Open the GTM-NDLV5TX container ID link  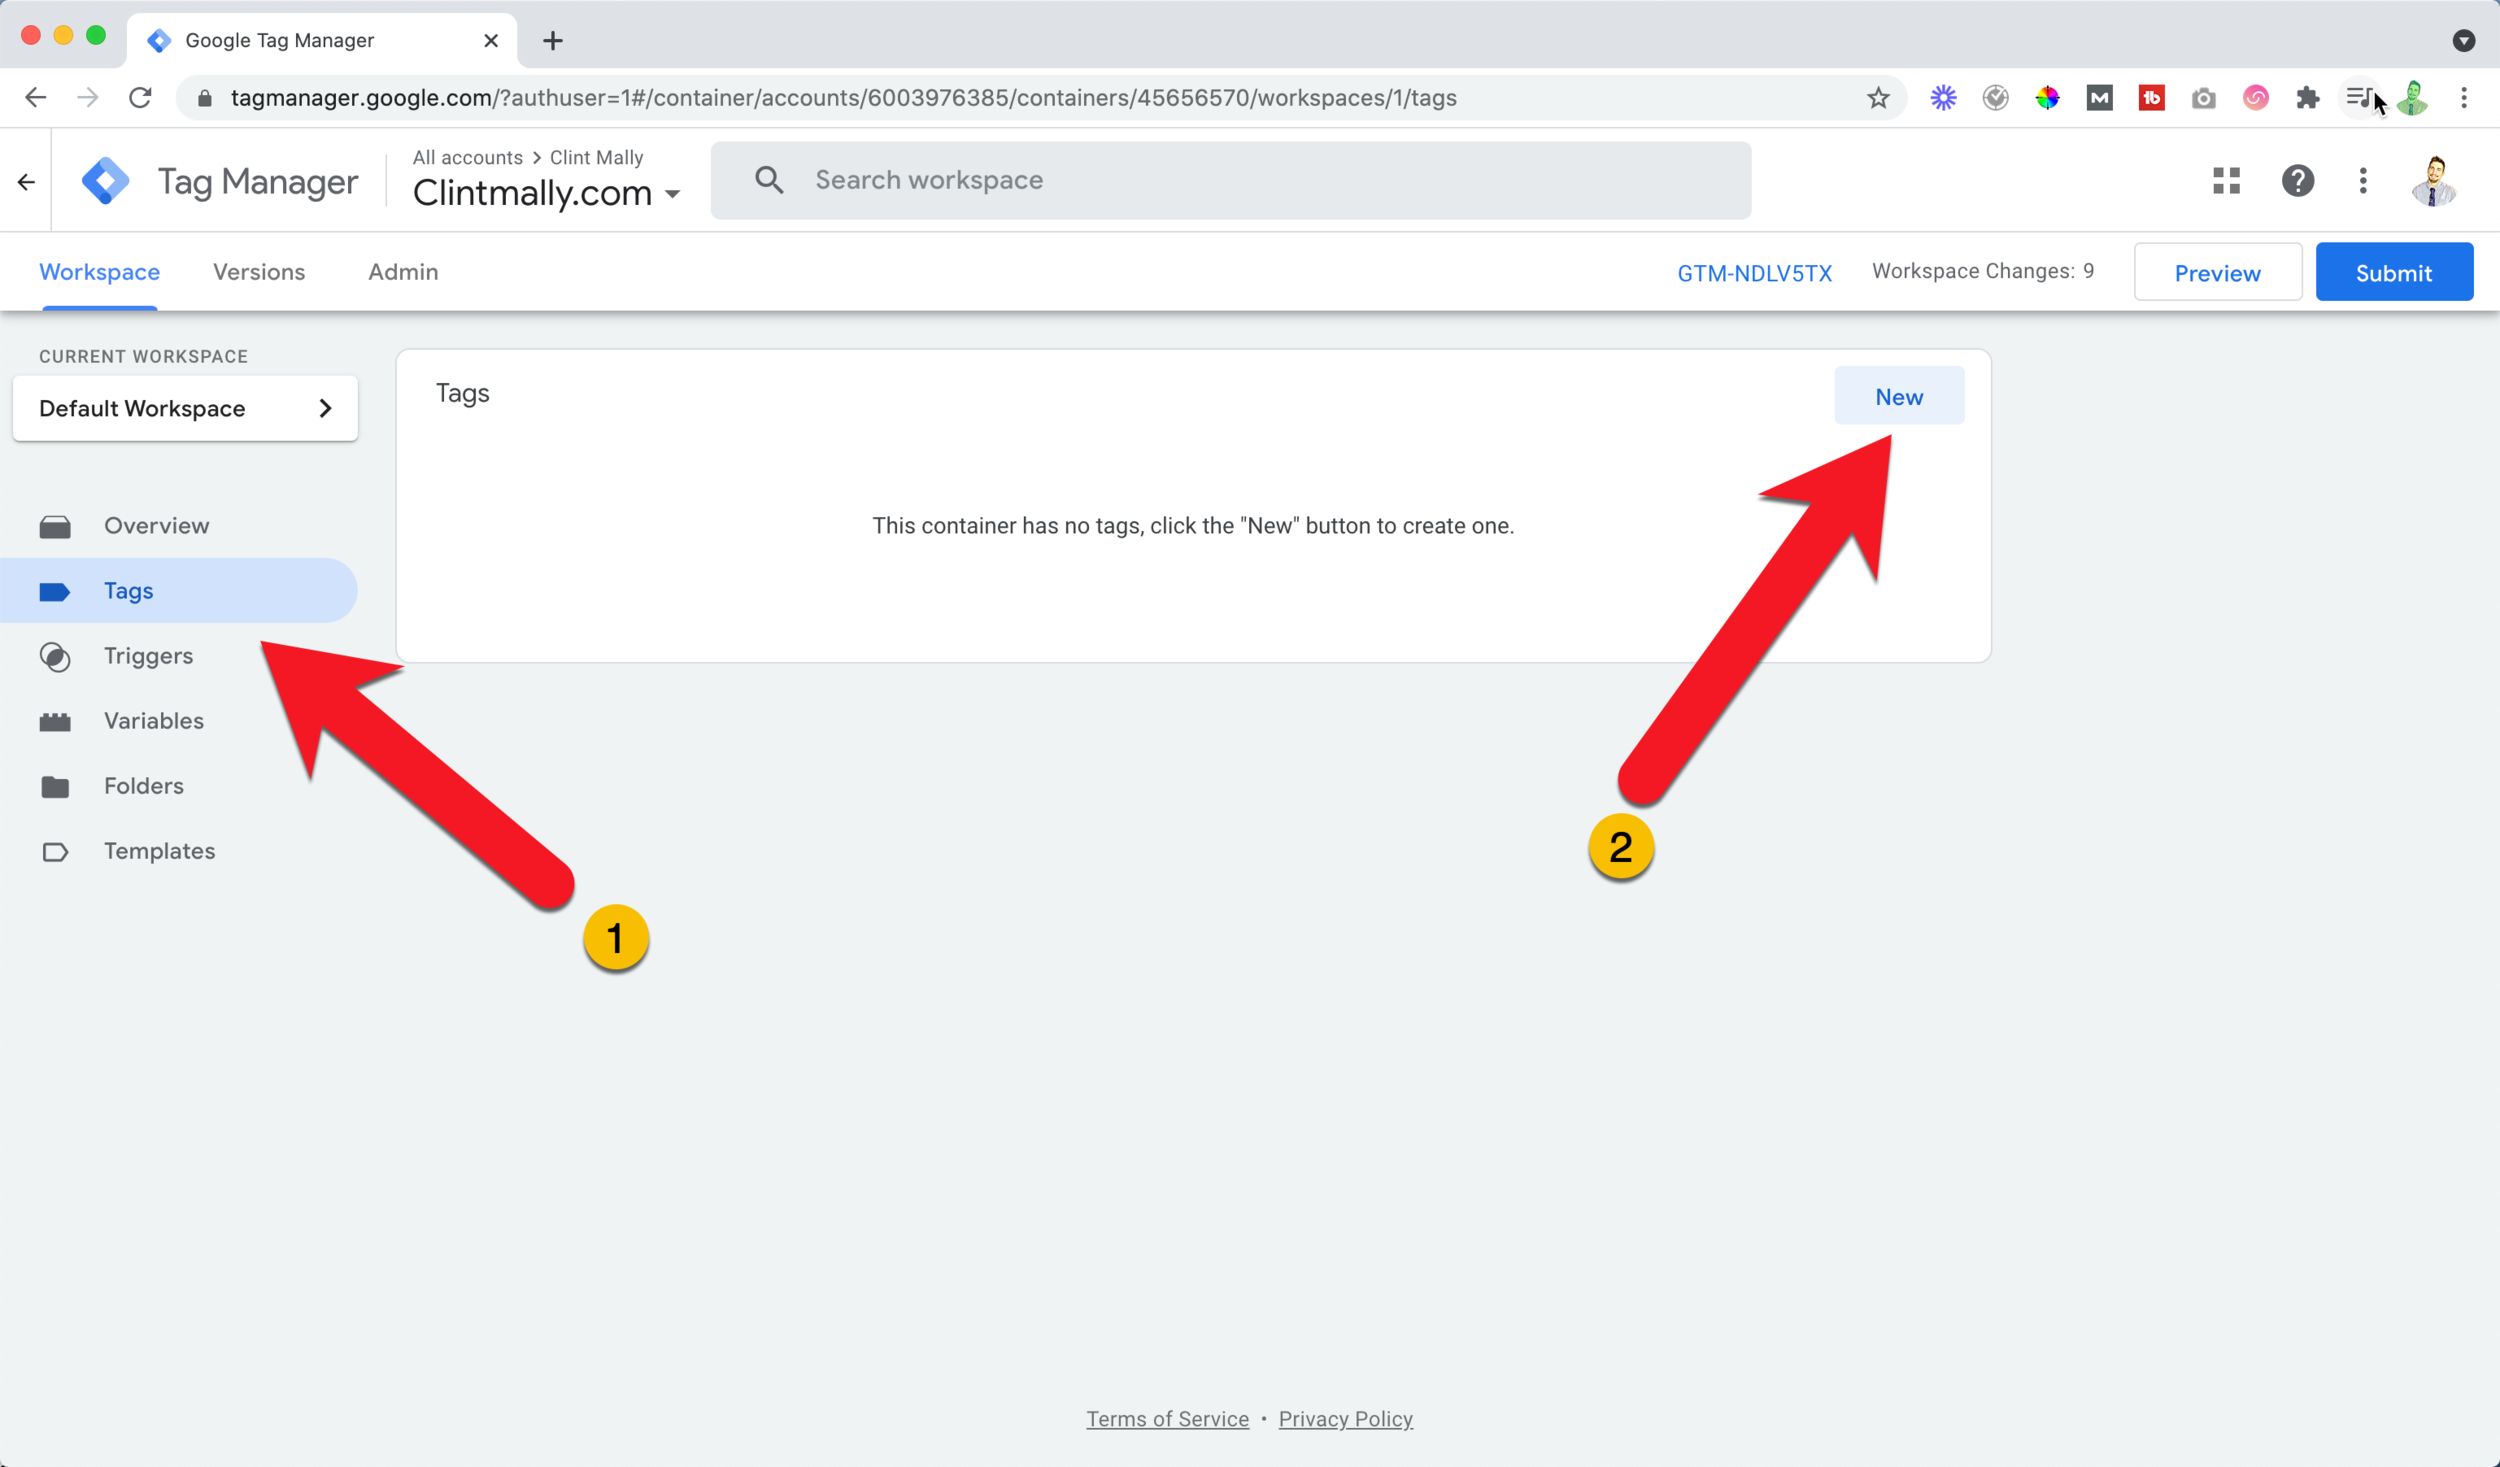(1755, 274)
